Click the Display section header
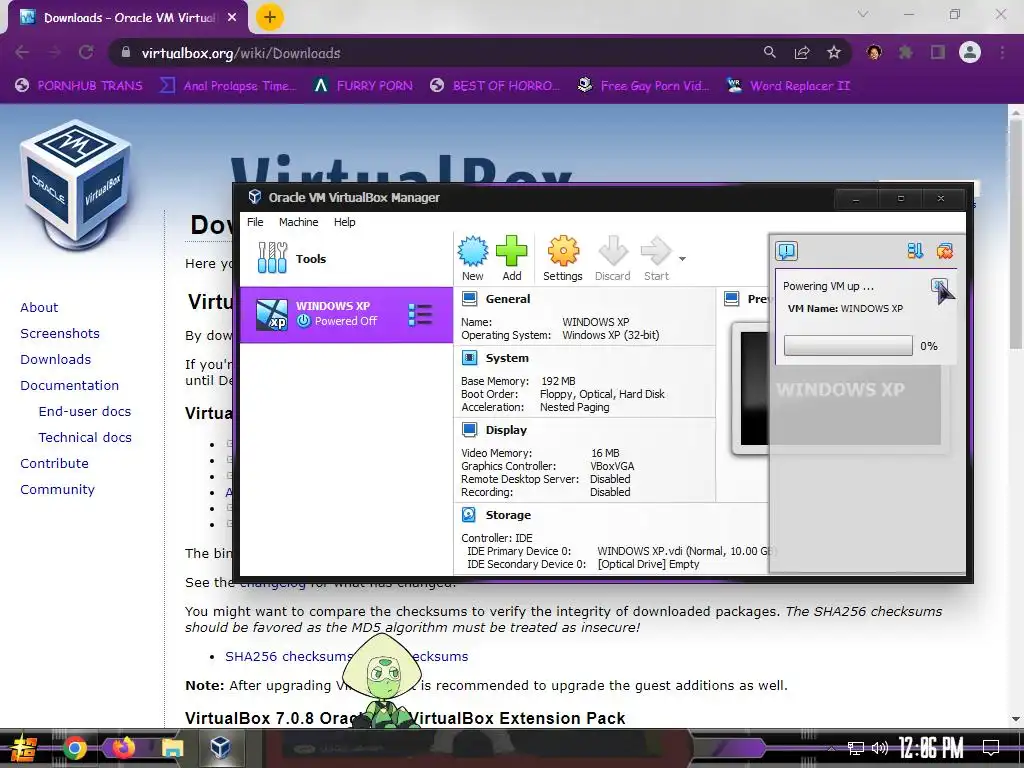Viewport: 1024px width, 768px height. pyautogui.click(x=506, y=430)
